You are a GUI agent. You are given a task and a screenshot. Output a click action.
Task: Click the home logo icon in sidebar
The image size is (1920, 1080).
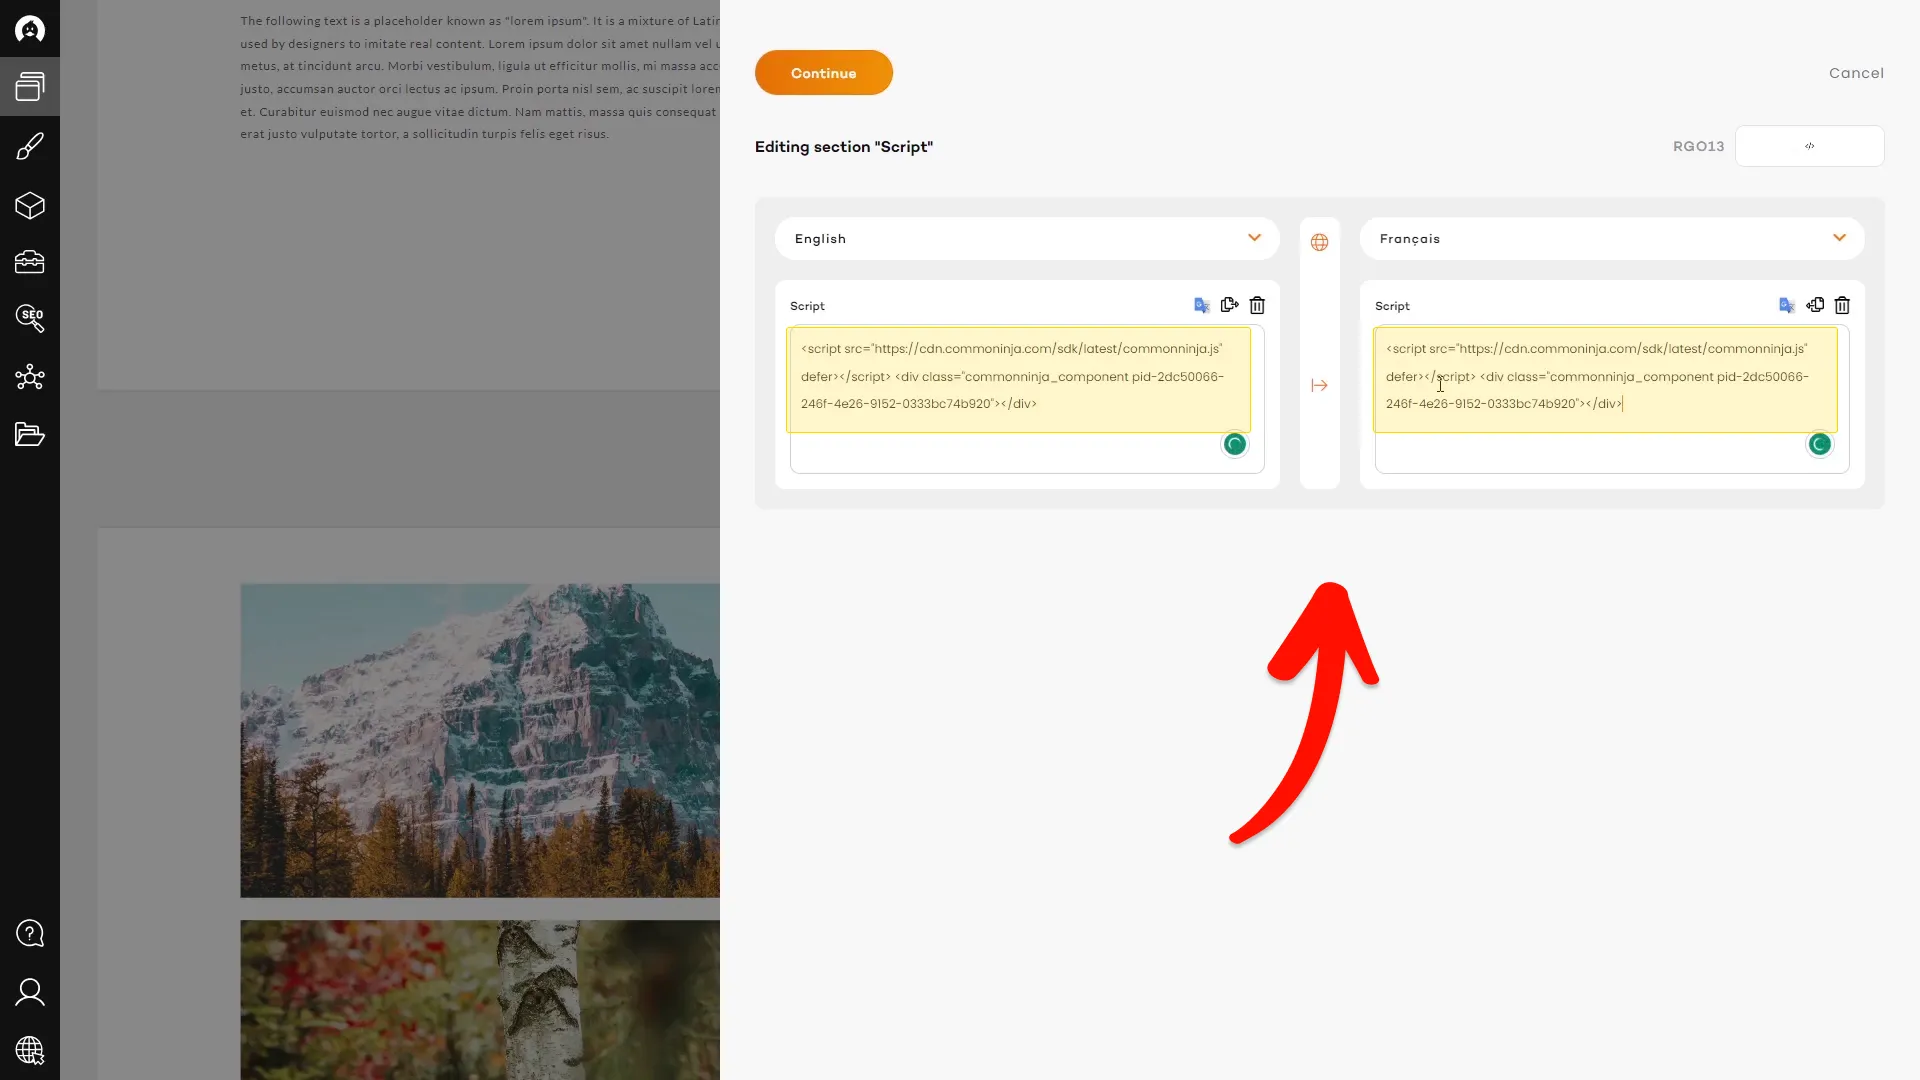[x=30, y=29]
